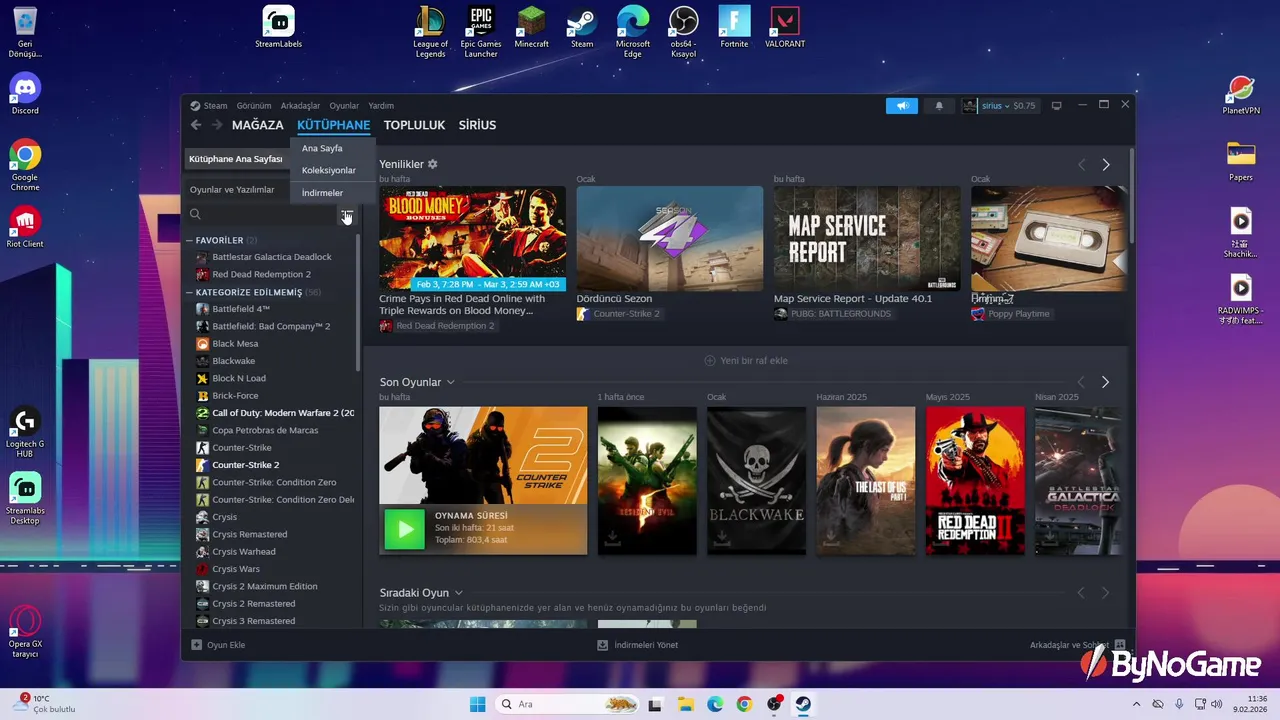Open the announcements megaphone button
Screen dimensions: 1280x720
coord(902,106)
